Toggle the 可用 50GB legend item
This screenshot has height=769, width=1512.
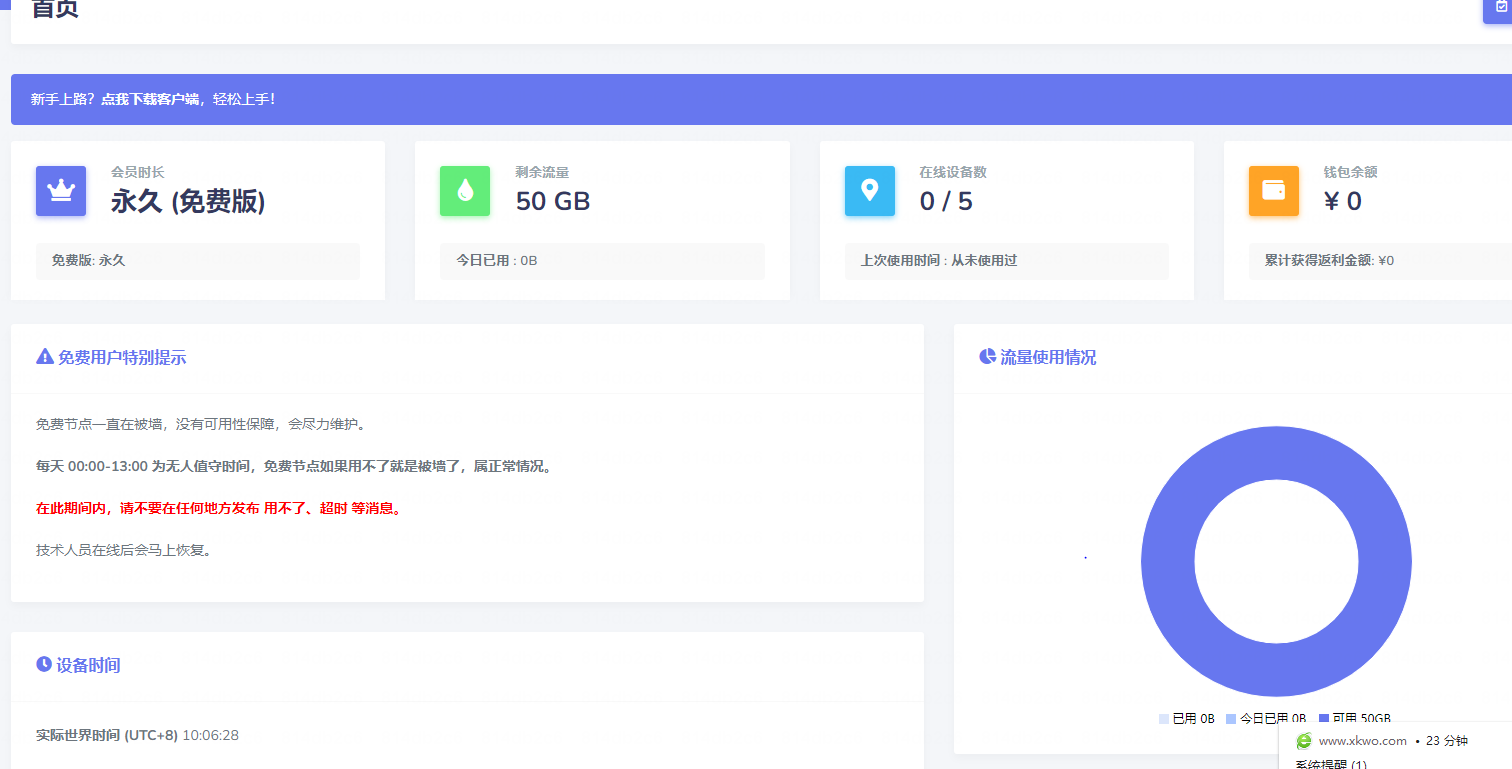tap(1355, 718)
